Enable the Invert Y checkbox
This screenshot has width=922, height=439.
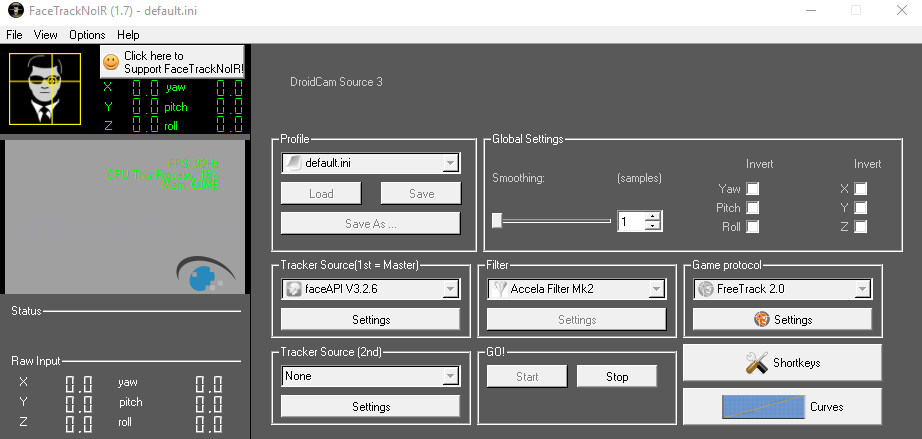coord(860,207)
